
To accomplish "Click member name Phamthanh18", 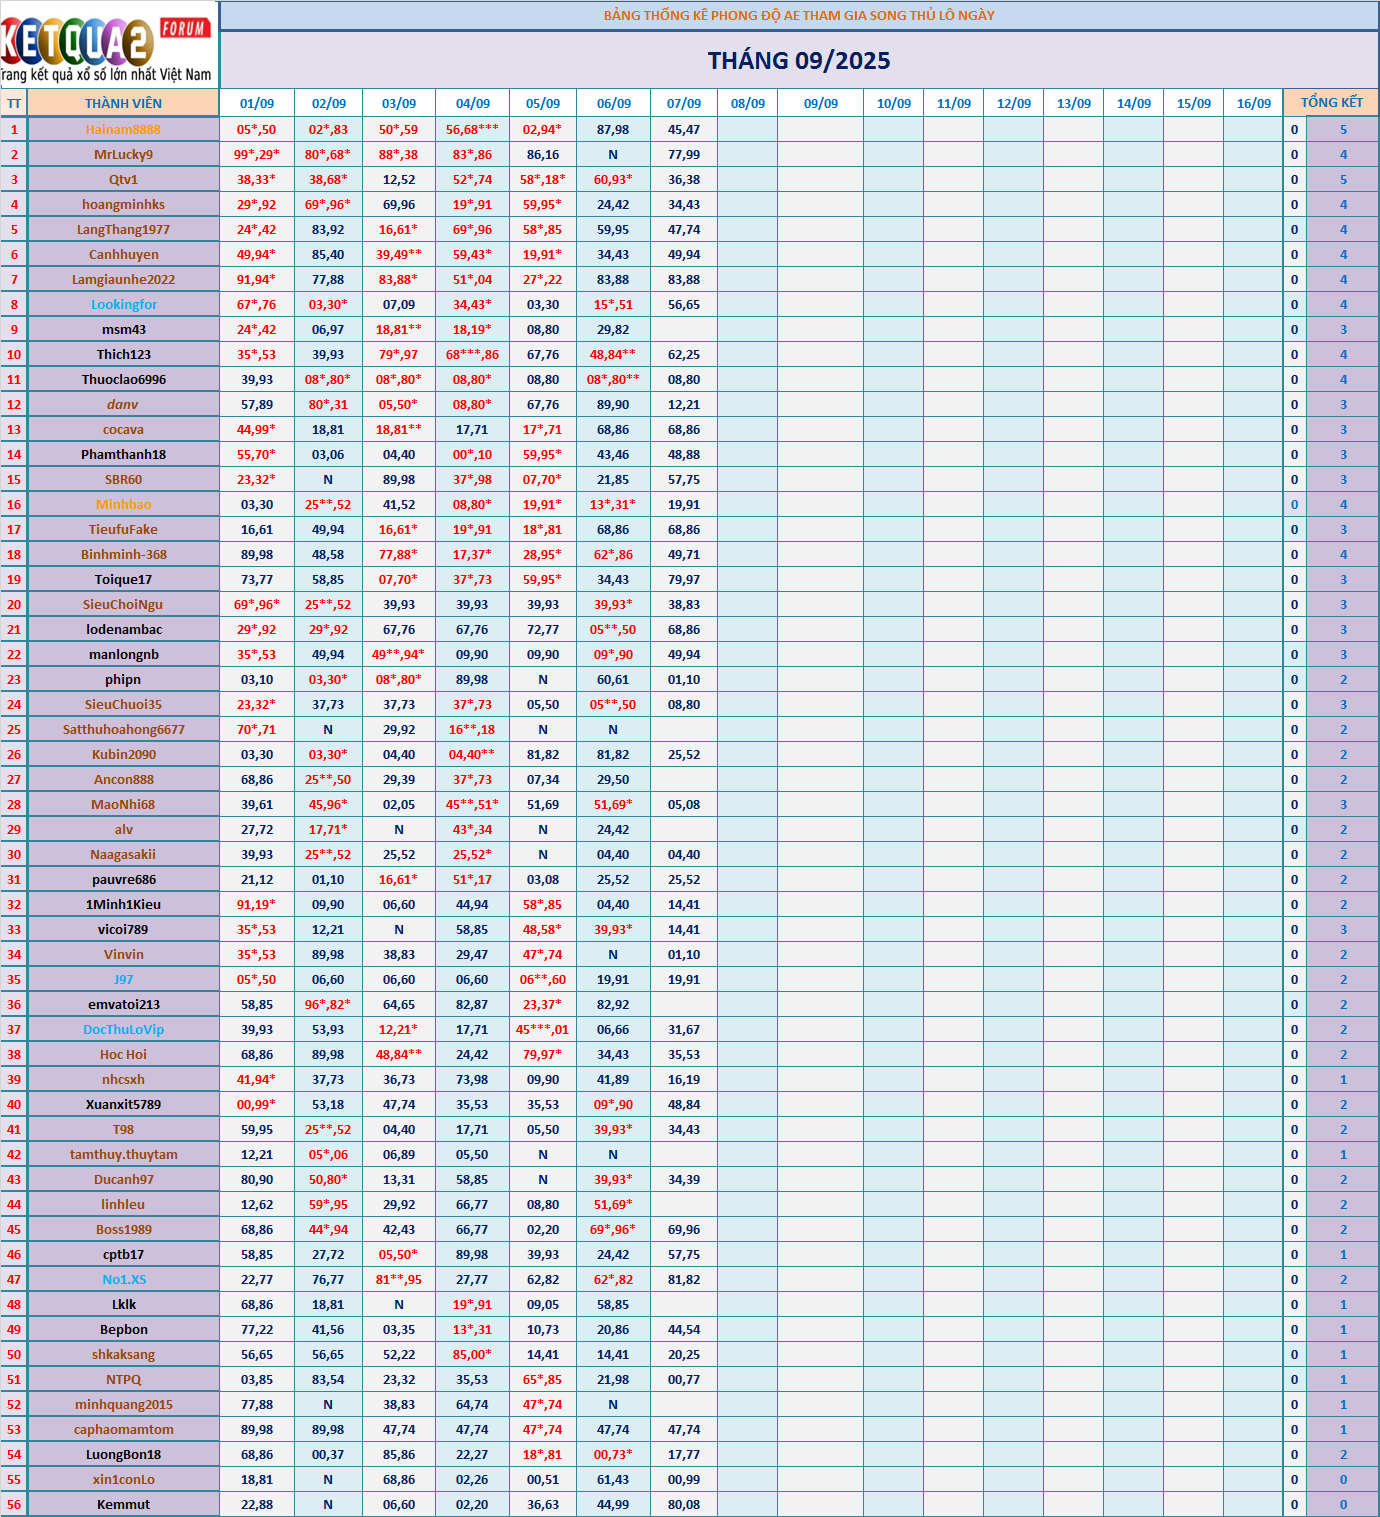I will 123,454.
